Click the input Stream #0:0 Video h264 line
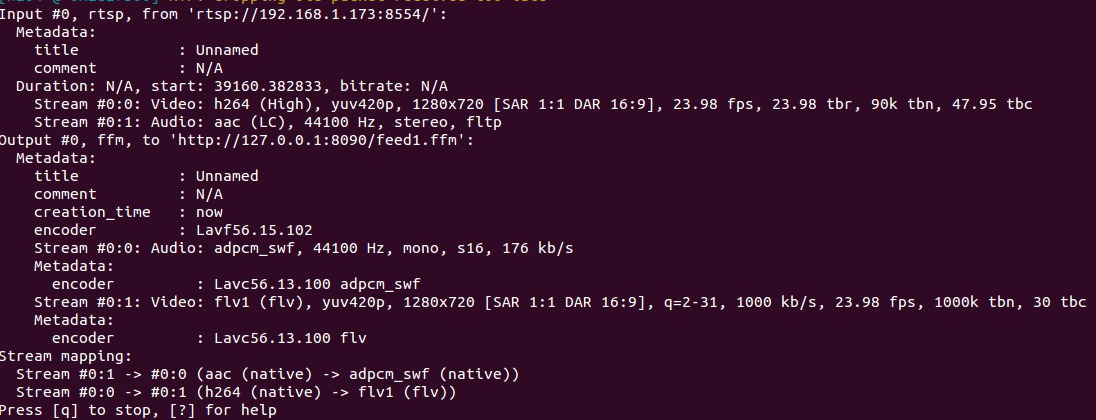1096x420 pixels. (533, 104)
